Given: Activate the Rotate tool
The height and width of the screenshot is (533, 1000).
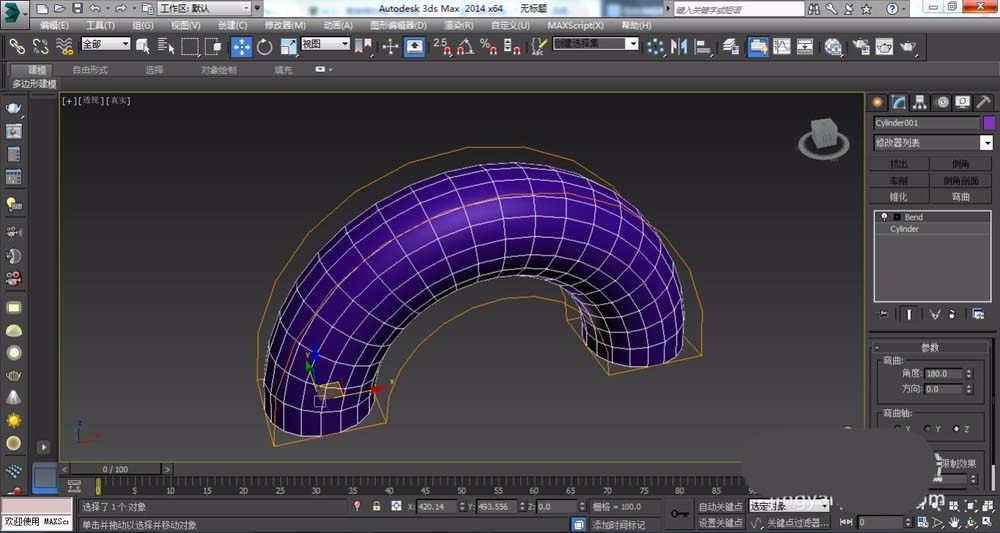Looking at the screenshot, I should (264, 46).
